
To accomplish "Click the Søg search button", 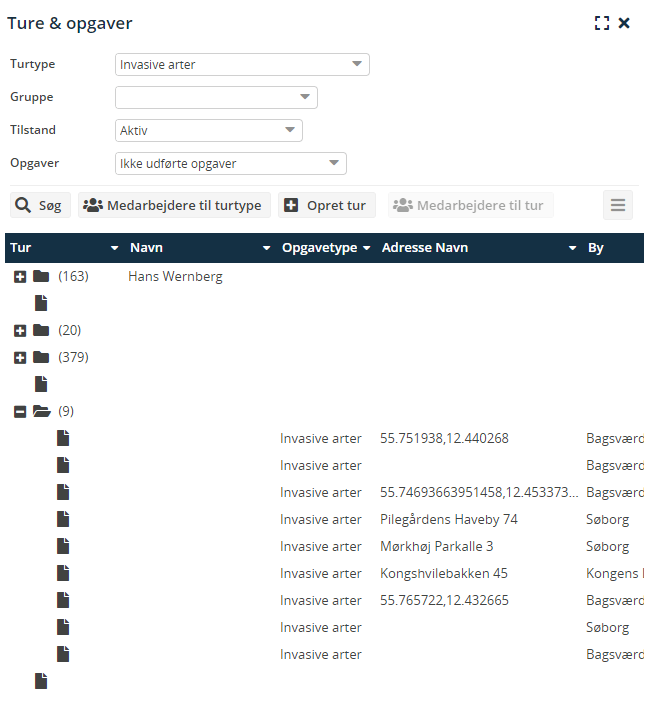I will pos(39,205).
